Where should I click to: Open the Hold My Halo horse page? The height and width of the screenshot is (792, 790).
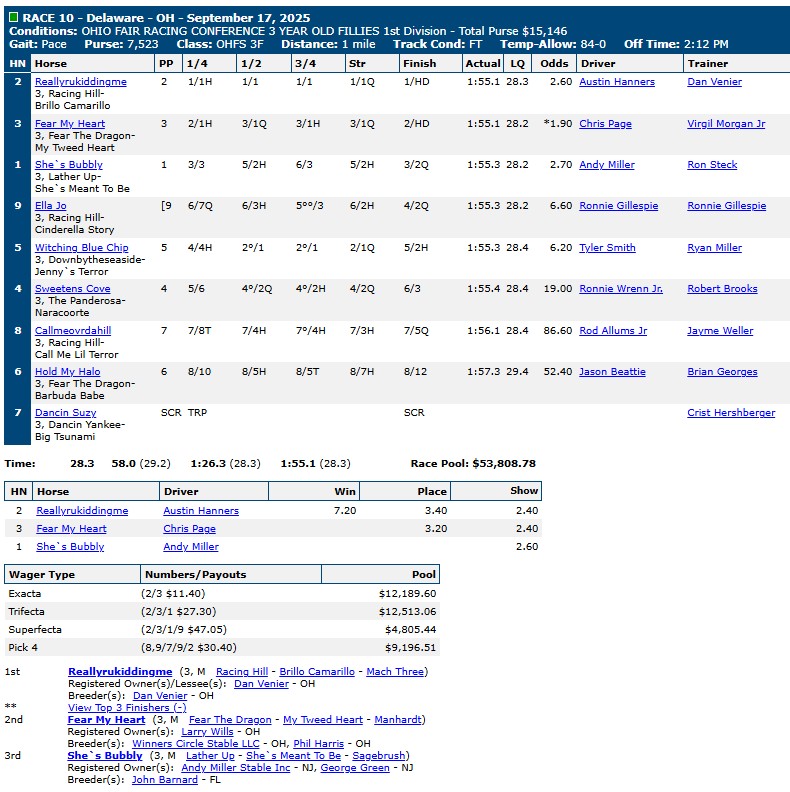pyautogui.click(x=67, y=372)
